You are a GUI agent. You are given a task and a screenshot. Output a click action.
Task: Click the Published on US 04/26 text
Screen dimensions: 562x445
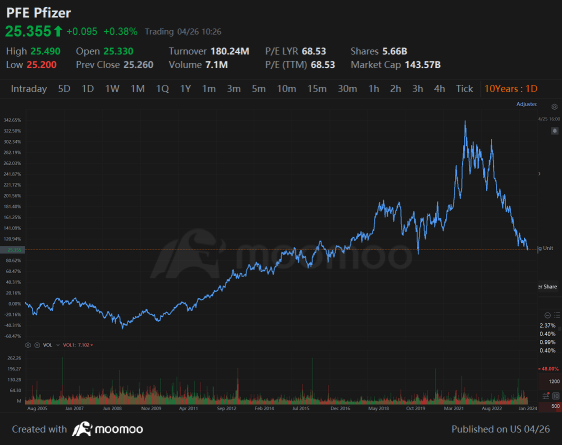coord(500,429)
